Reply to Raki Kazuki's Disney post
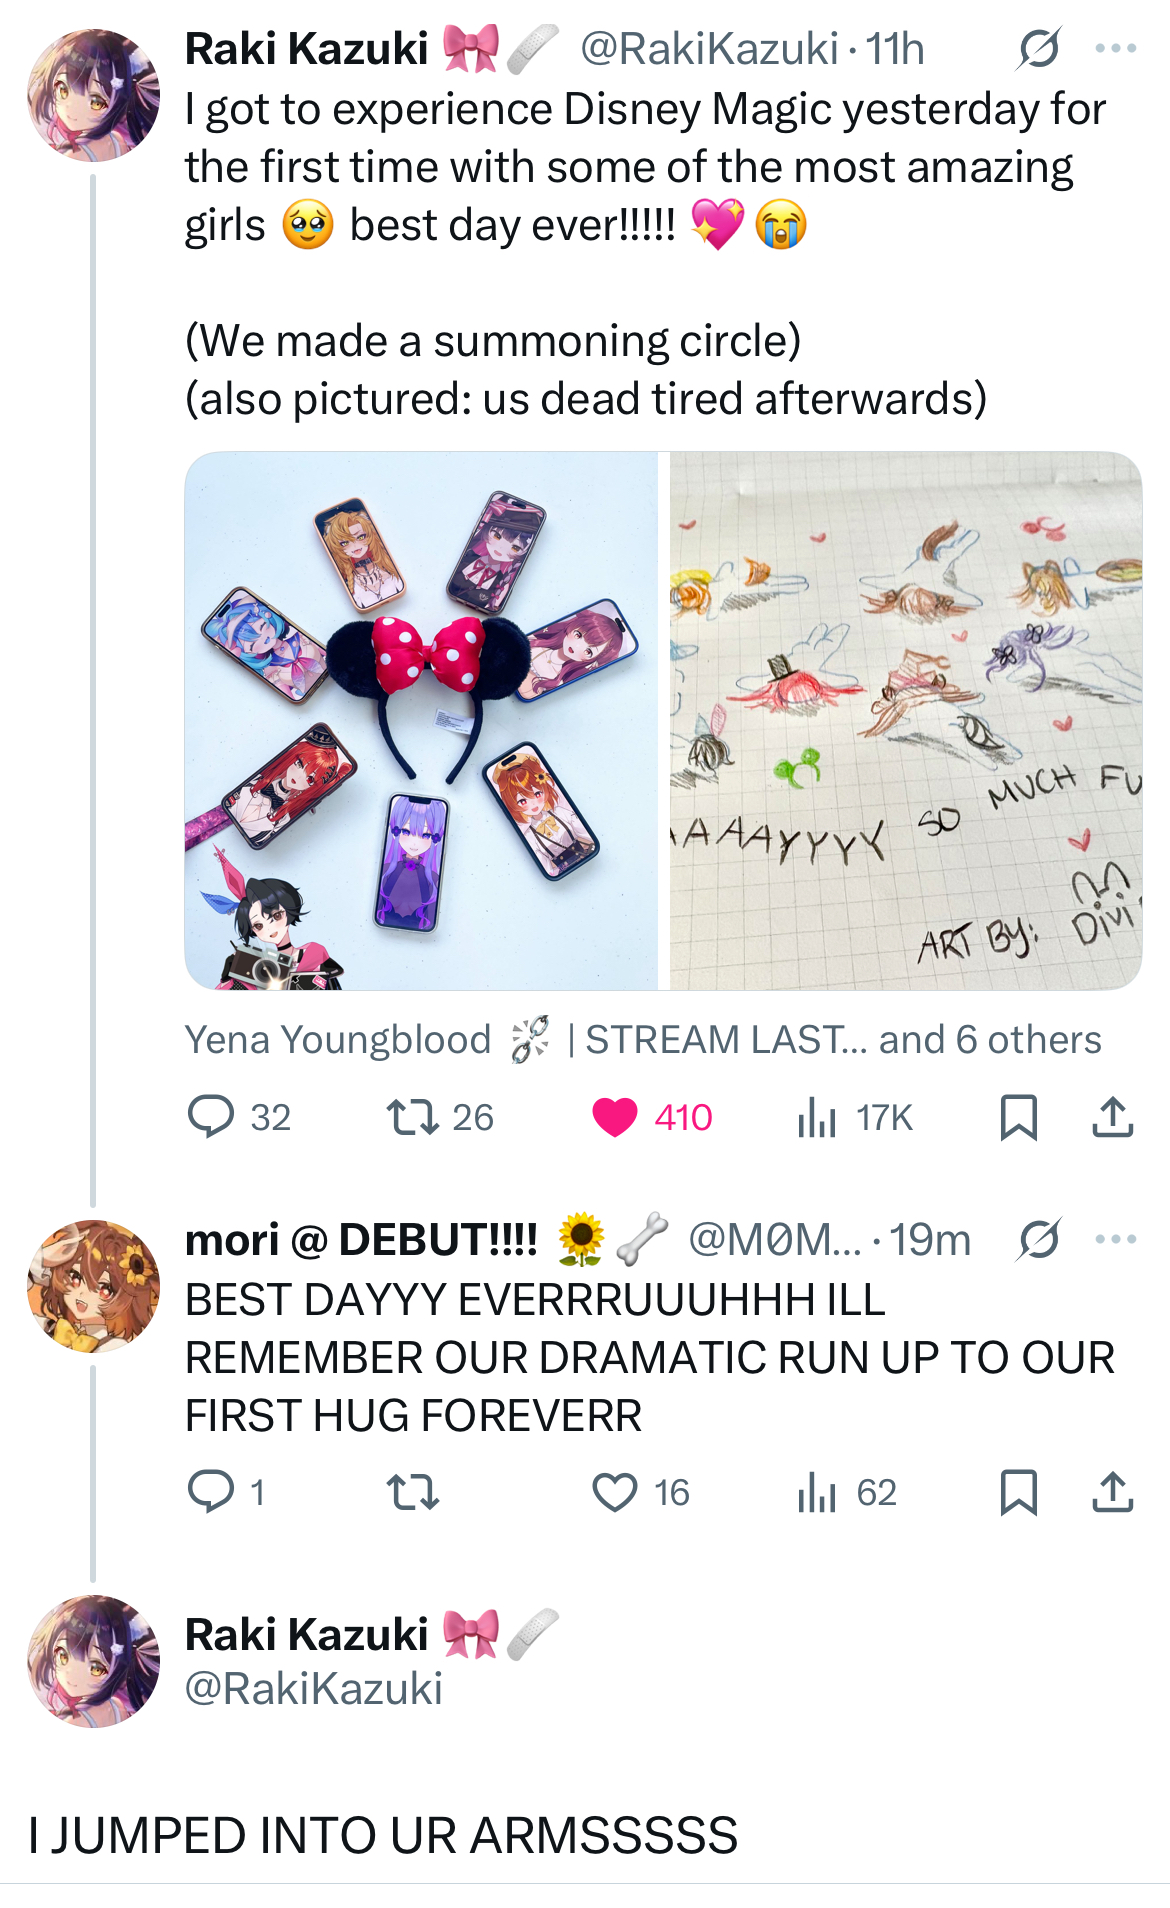Screen dimensions: 1170x1908 point(211,1117)
